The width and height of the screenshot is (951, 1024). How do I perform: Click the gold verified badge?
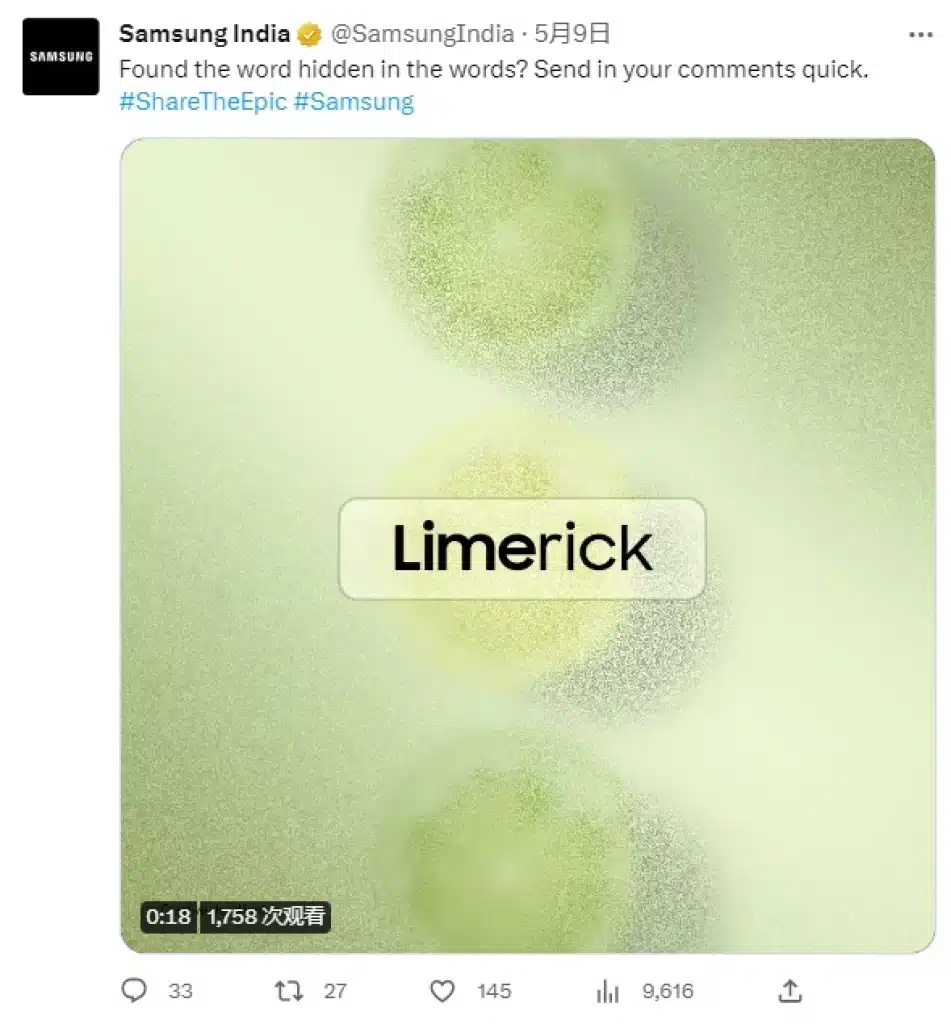click(x=309, y=35)
